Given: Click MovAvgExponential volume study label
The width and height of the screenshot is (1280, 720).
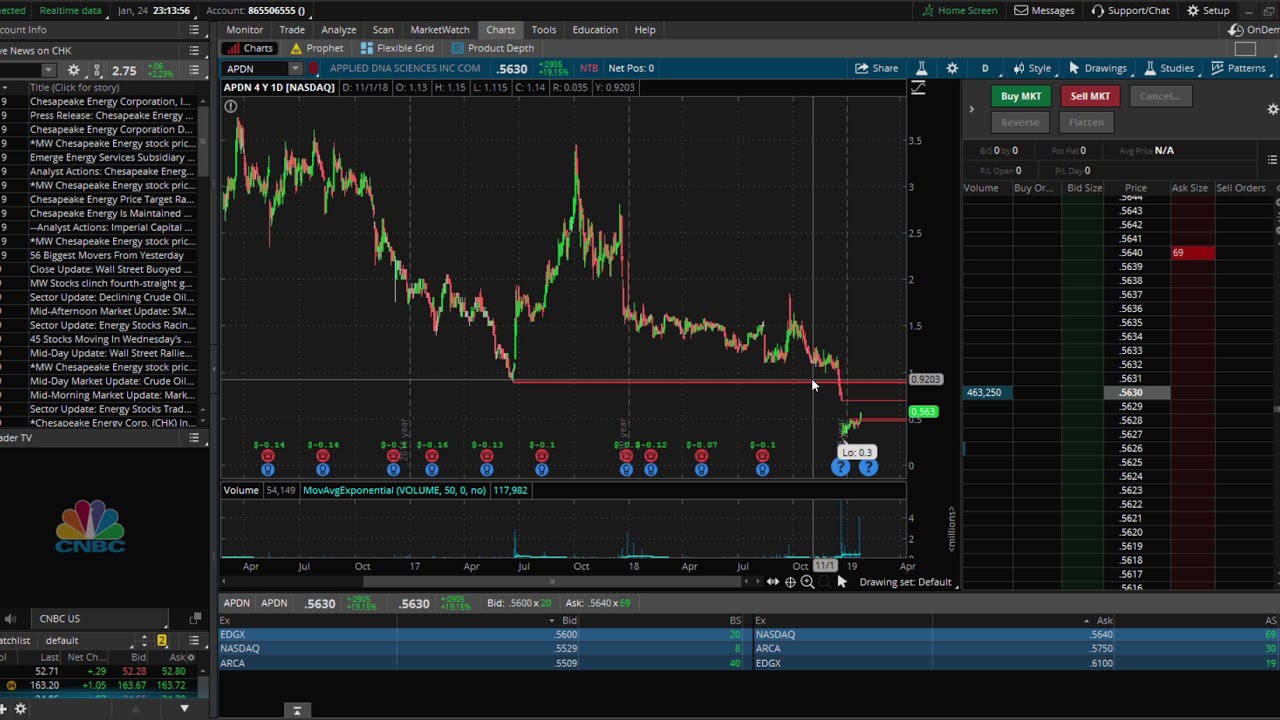Looking at the screenshot, I should tap(395, 490).
